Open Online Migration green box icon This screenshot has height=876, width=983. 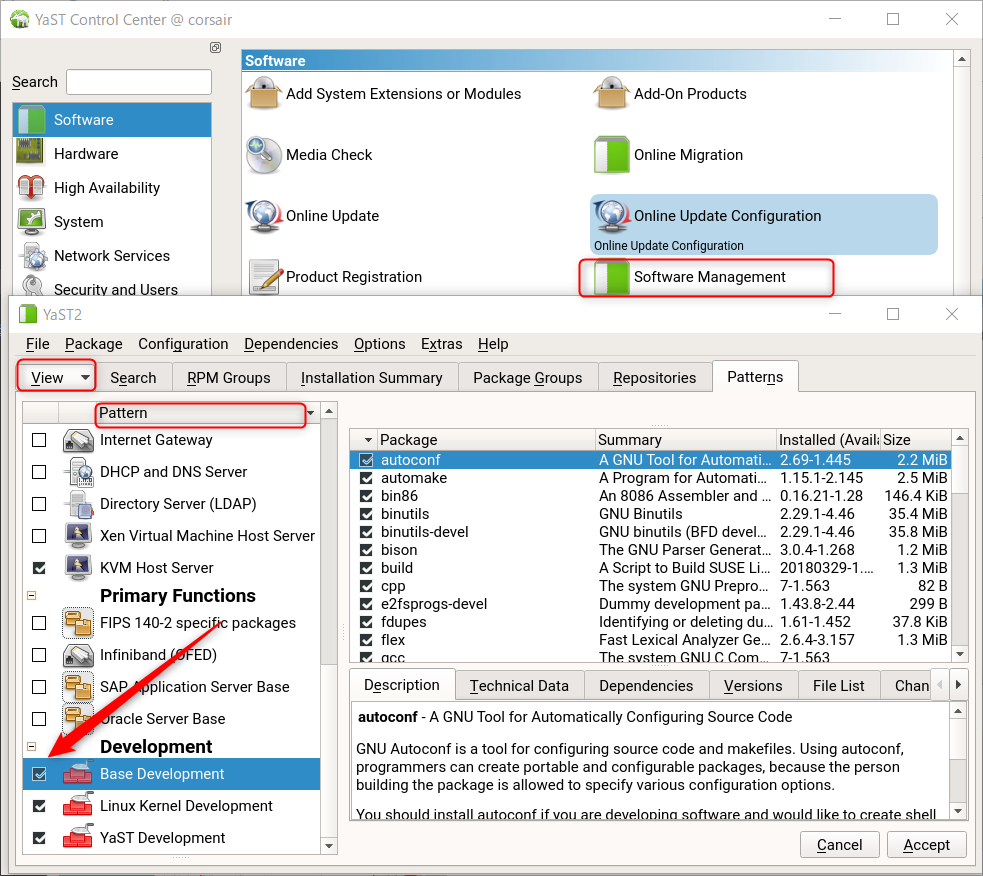[611, 154]
